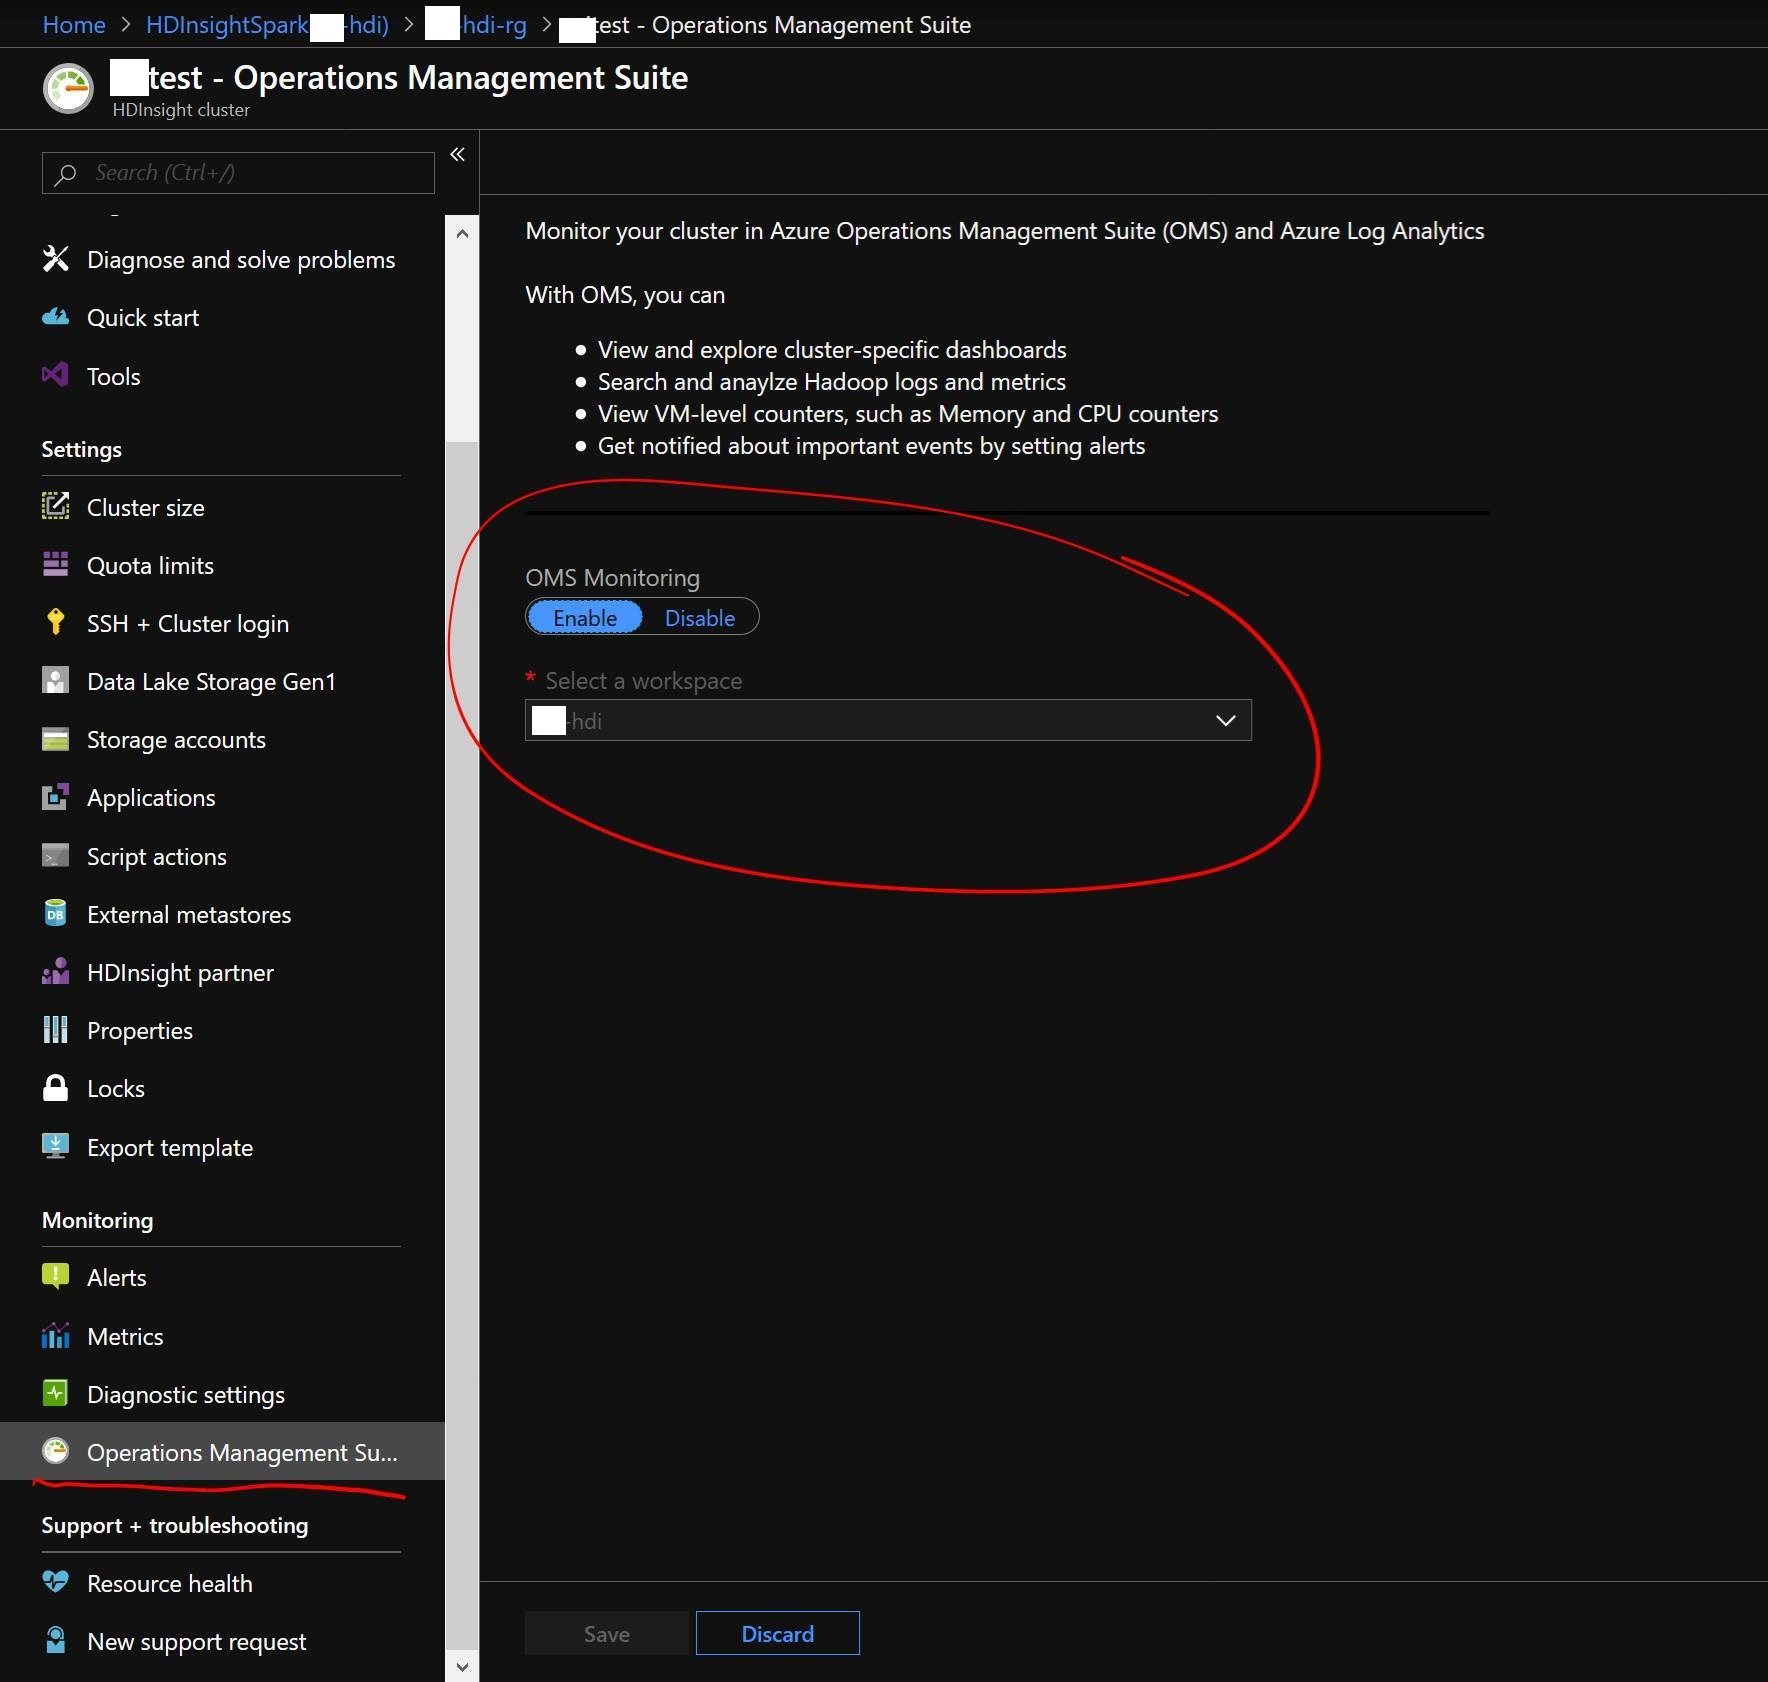Image resolution: width=1768 pixels, height=1682 pixels.
Task: View cluster Metrics
Action: point(125,1336)
